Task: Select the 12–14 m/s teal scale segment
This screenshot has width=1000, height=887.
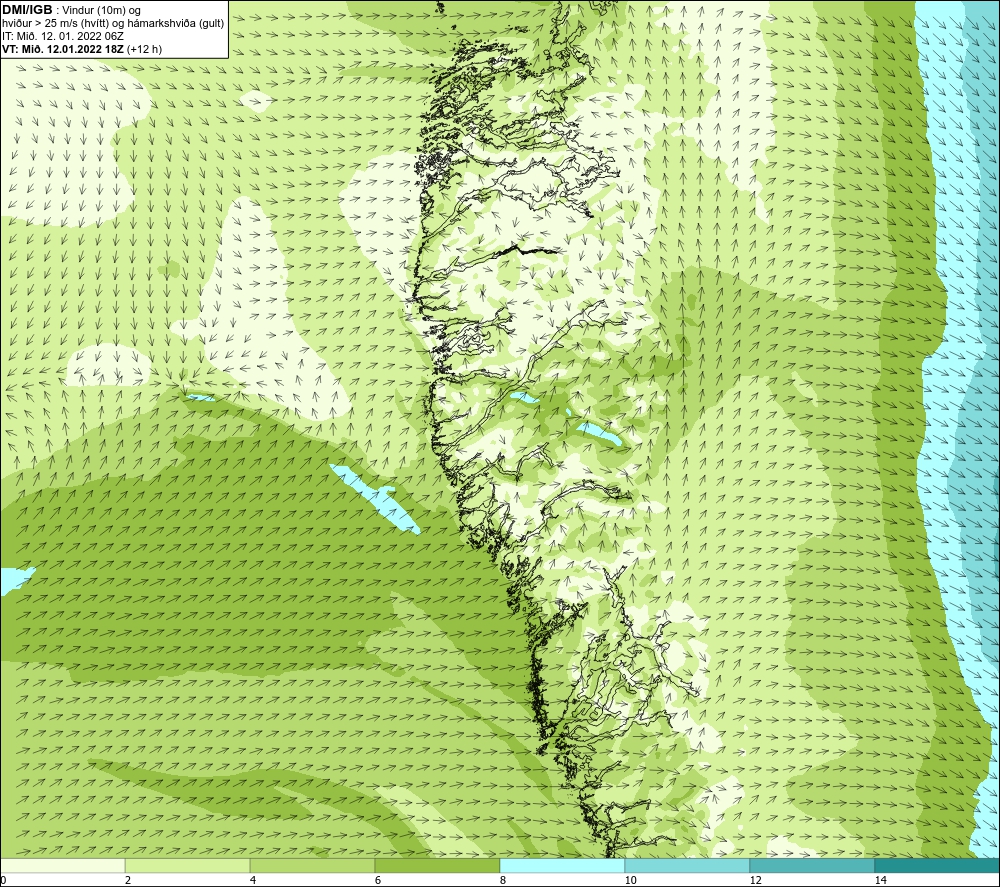Action: click(x=812, y=865)
